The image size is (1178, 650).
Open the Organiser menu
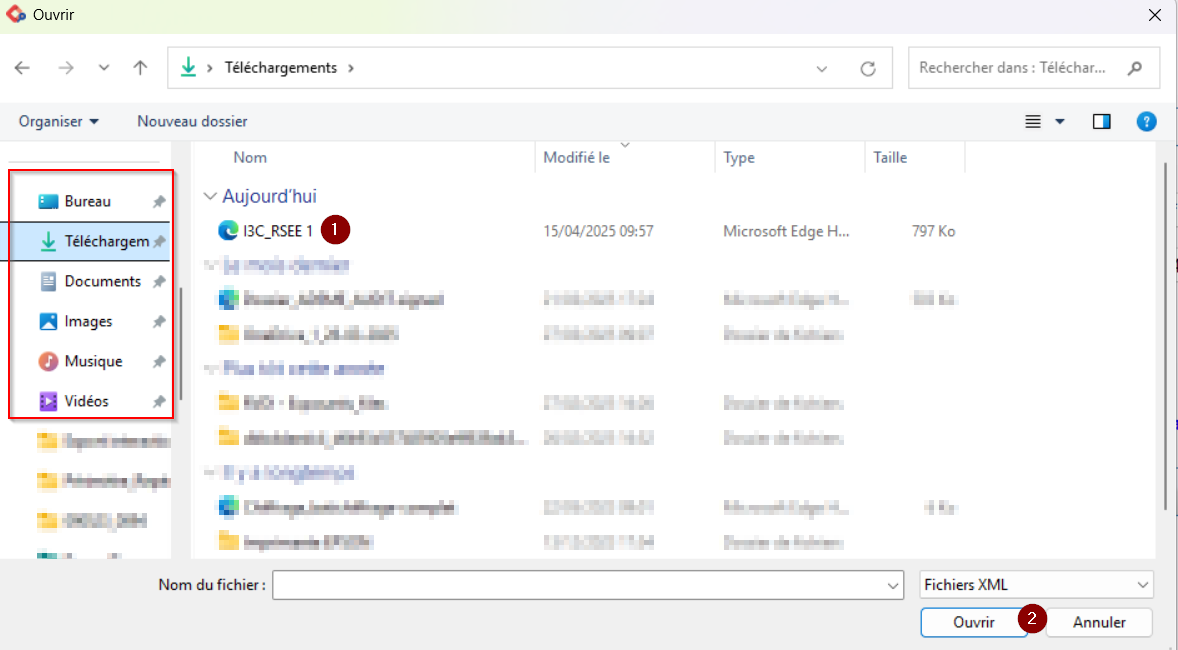point(59,121)
